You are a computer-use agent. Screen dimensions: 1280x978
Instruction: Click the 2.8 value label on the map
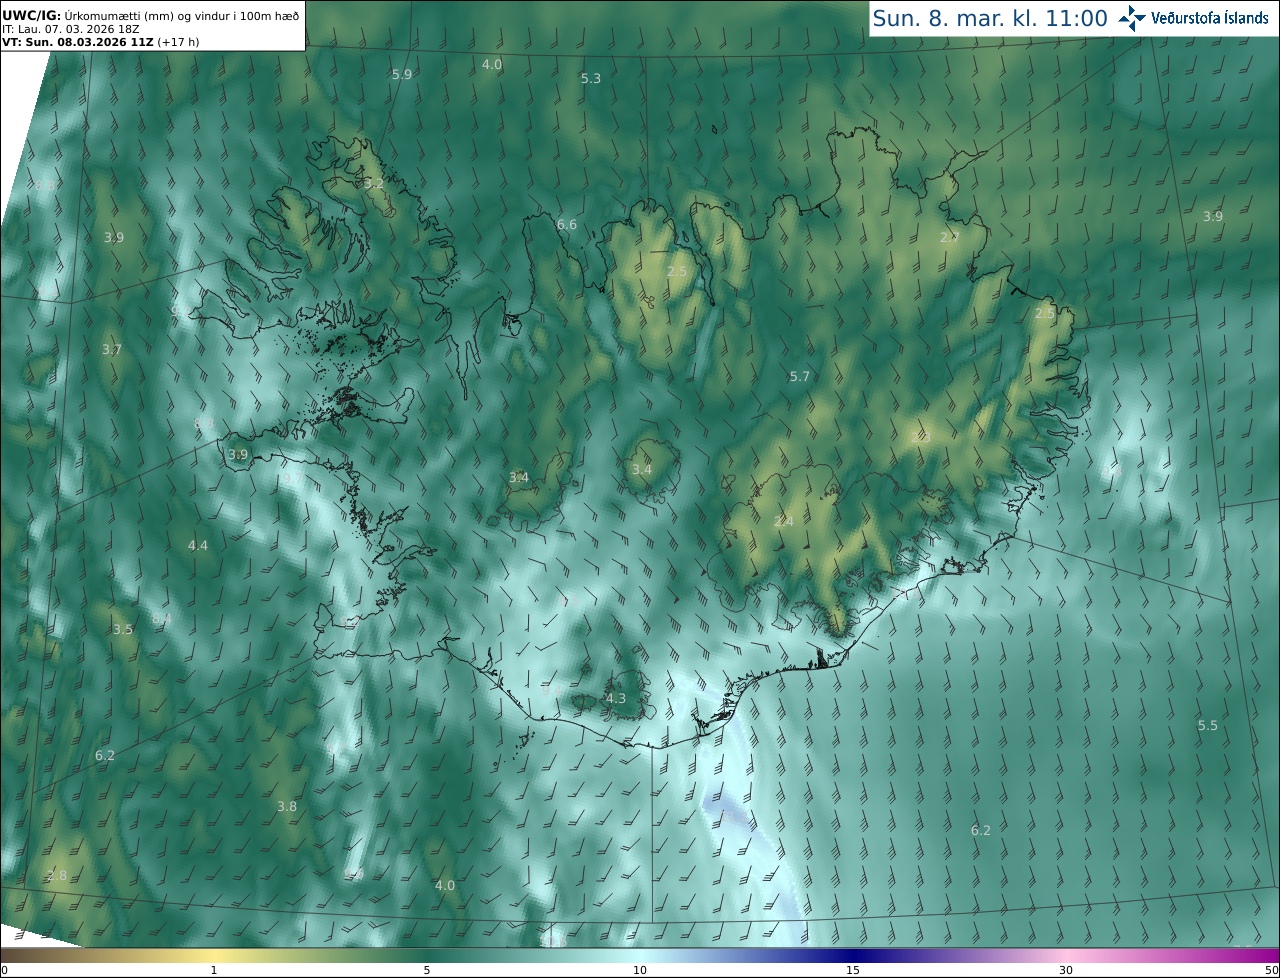(57, 876)
